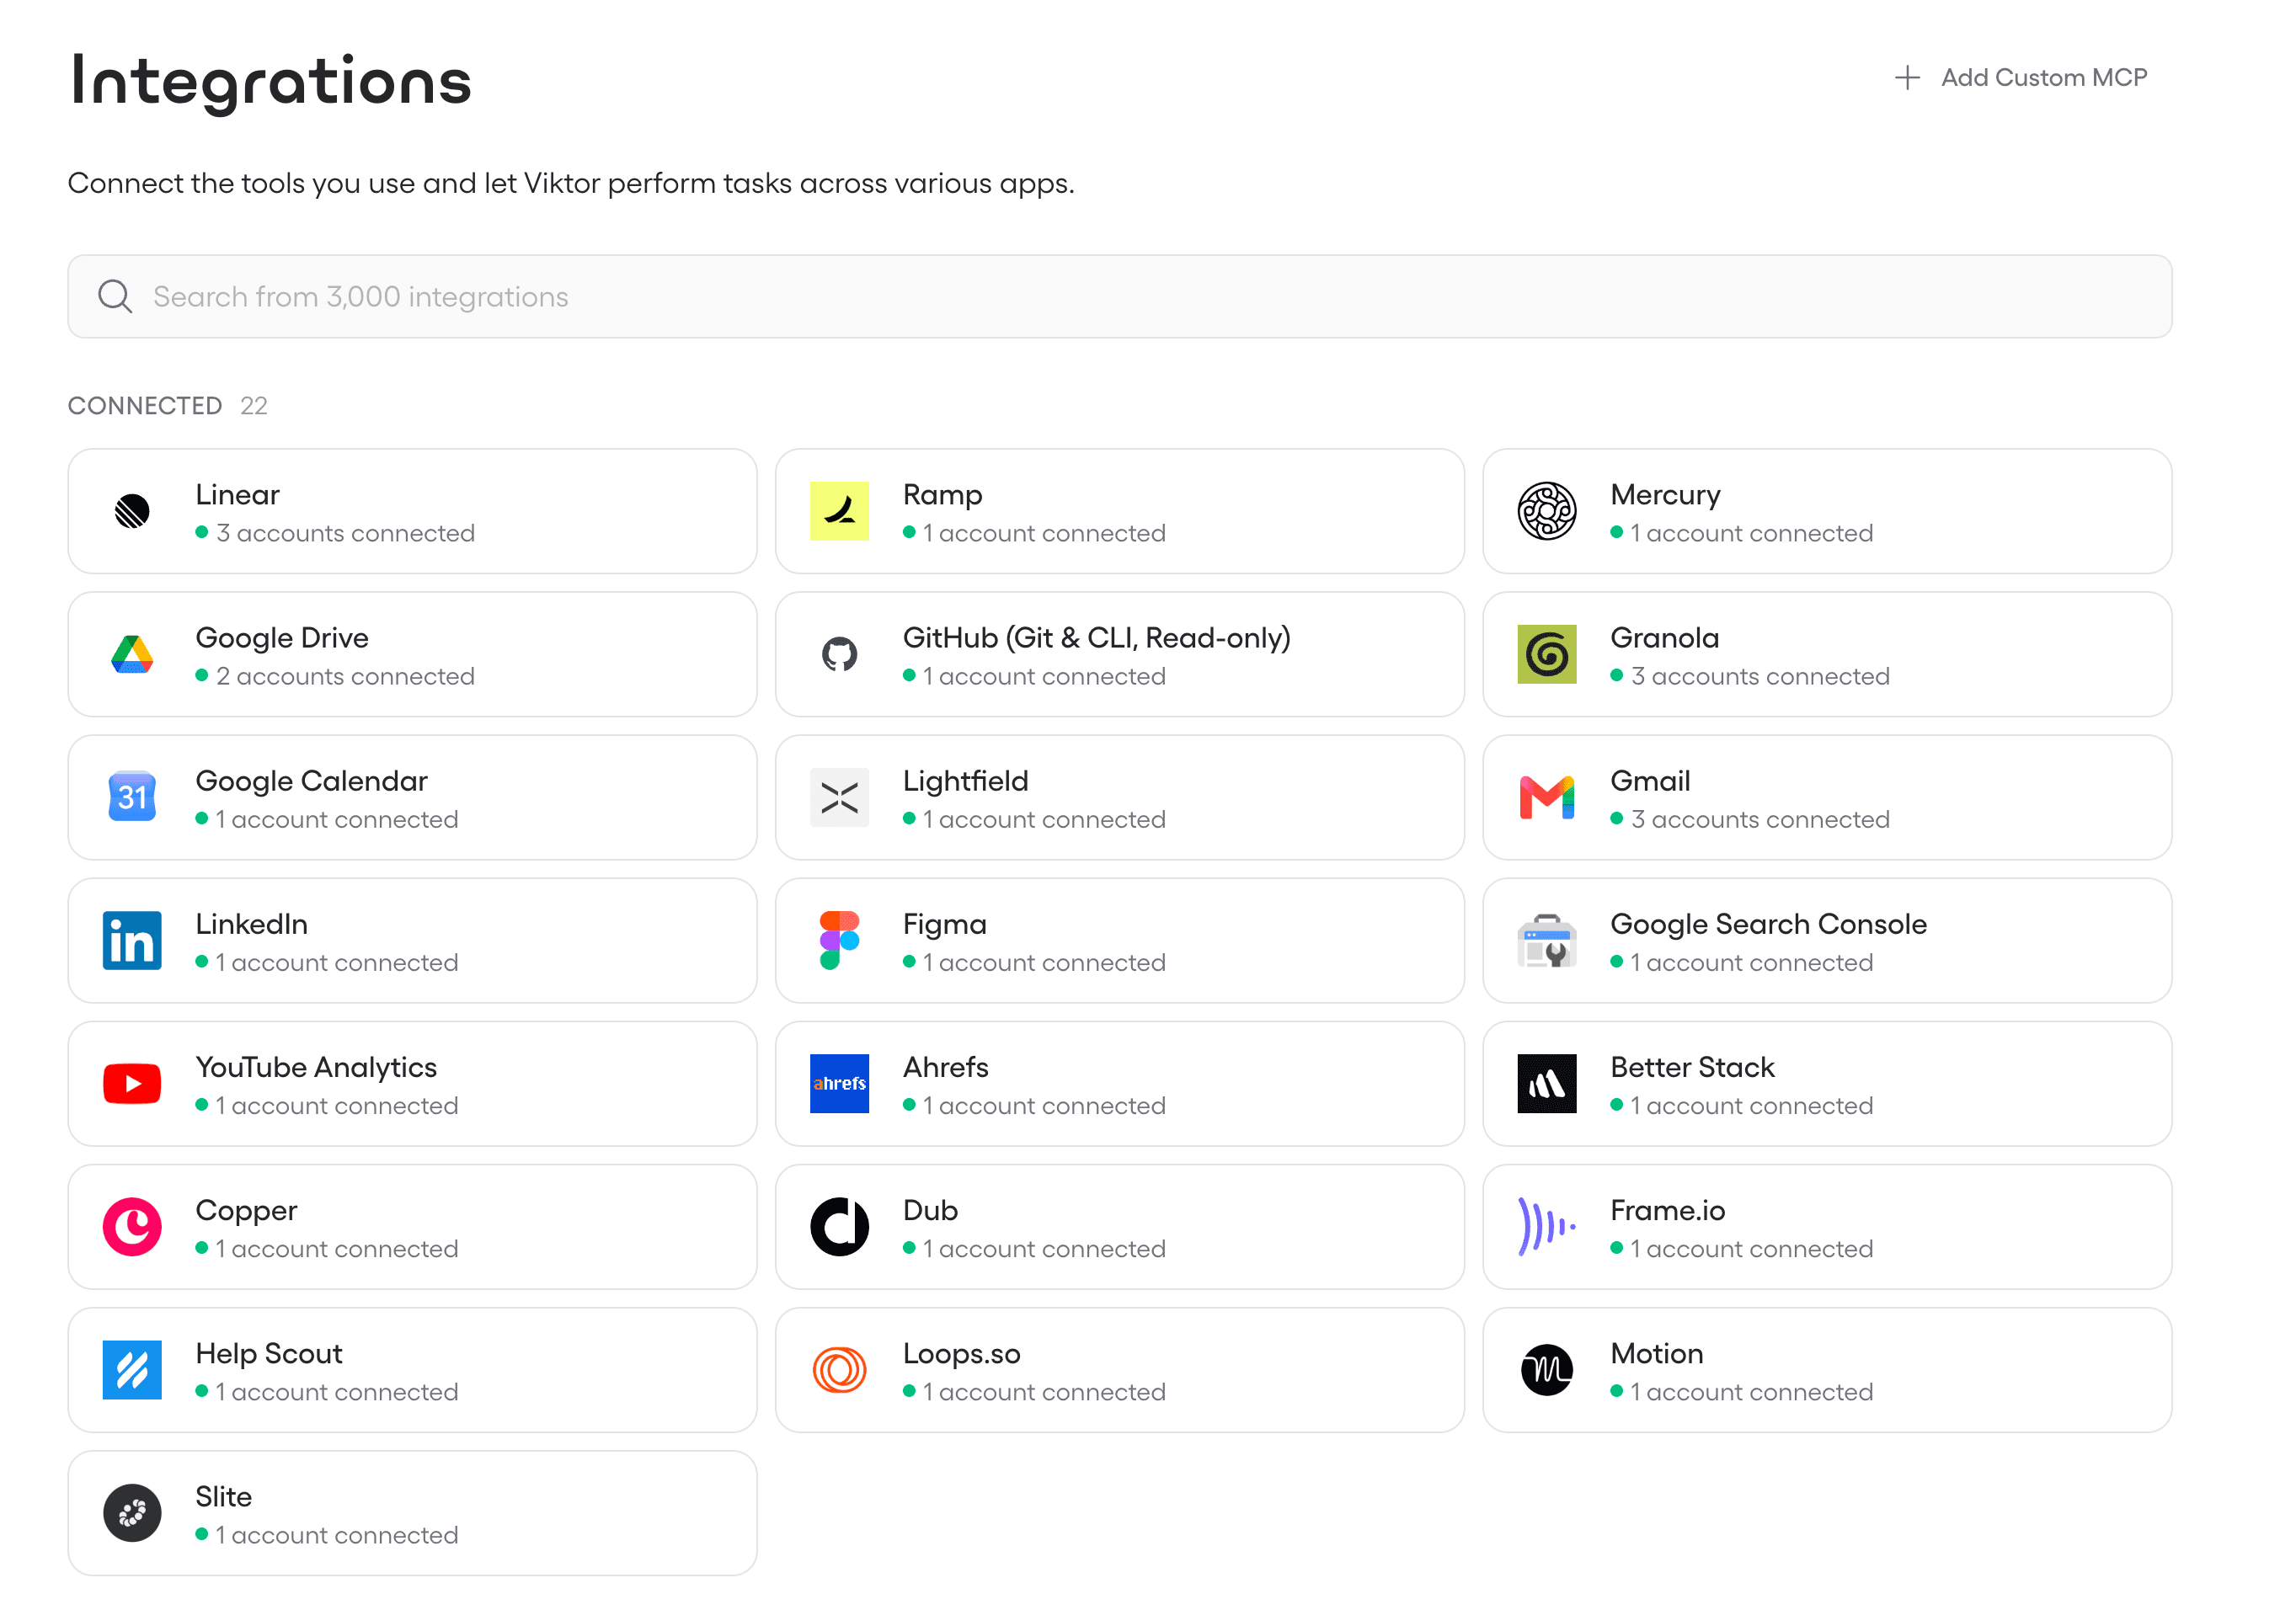
Task: Click the Google Drive logo icon
Action: [x=132, y=654]
